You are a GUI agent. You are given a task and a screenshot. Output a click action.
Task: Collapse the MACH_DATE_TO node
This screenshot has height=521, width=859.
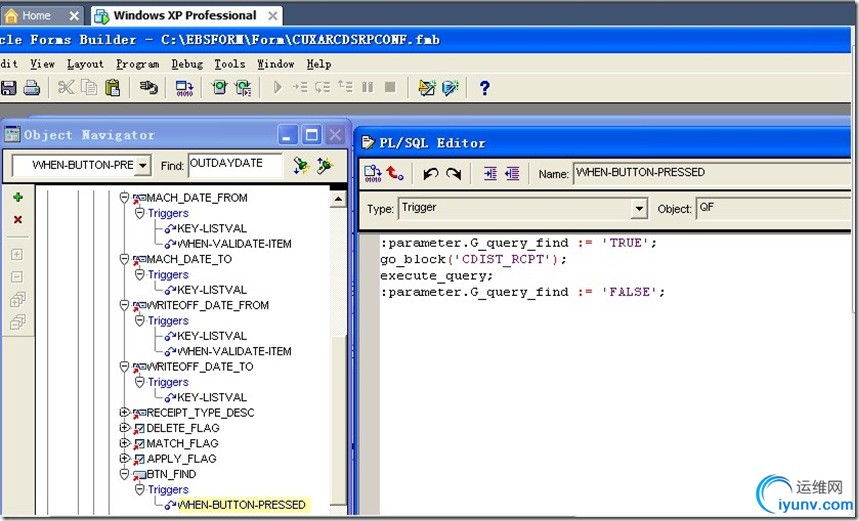click(124, 259)
